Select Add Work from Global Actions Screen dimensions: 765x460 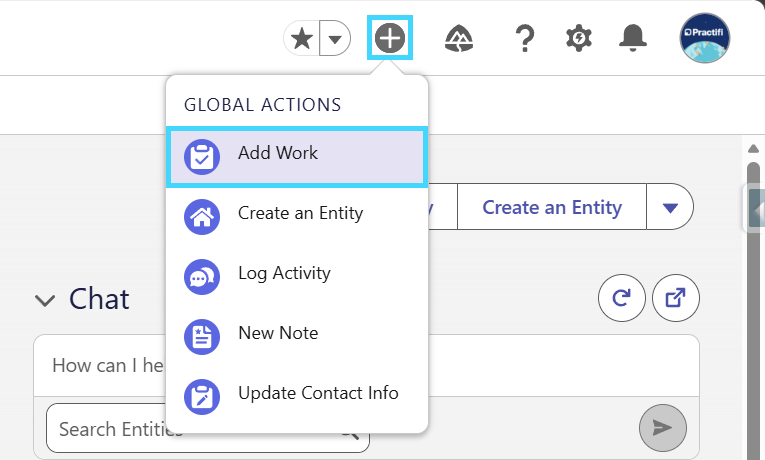tap(297, 157)
